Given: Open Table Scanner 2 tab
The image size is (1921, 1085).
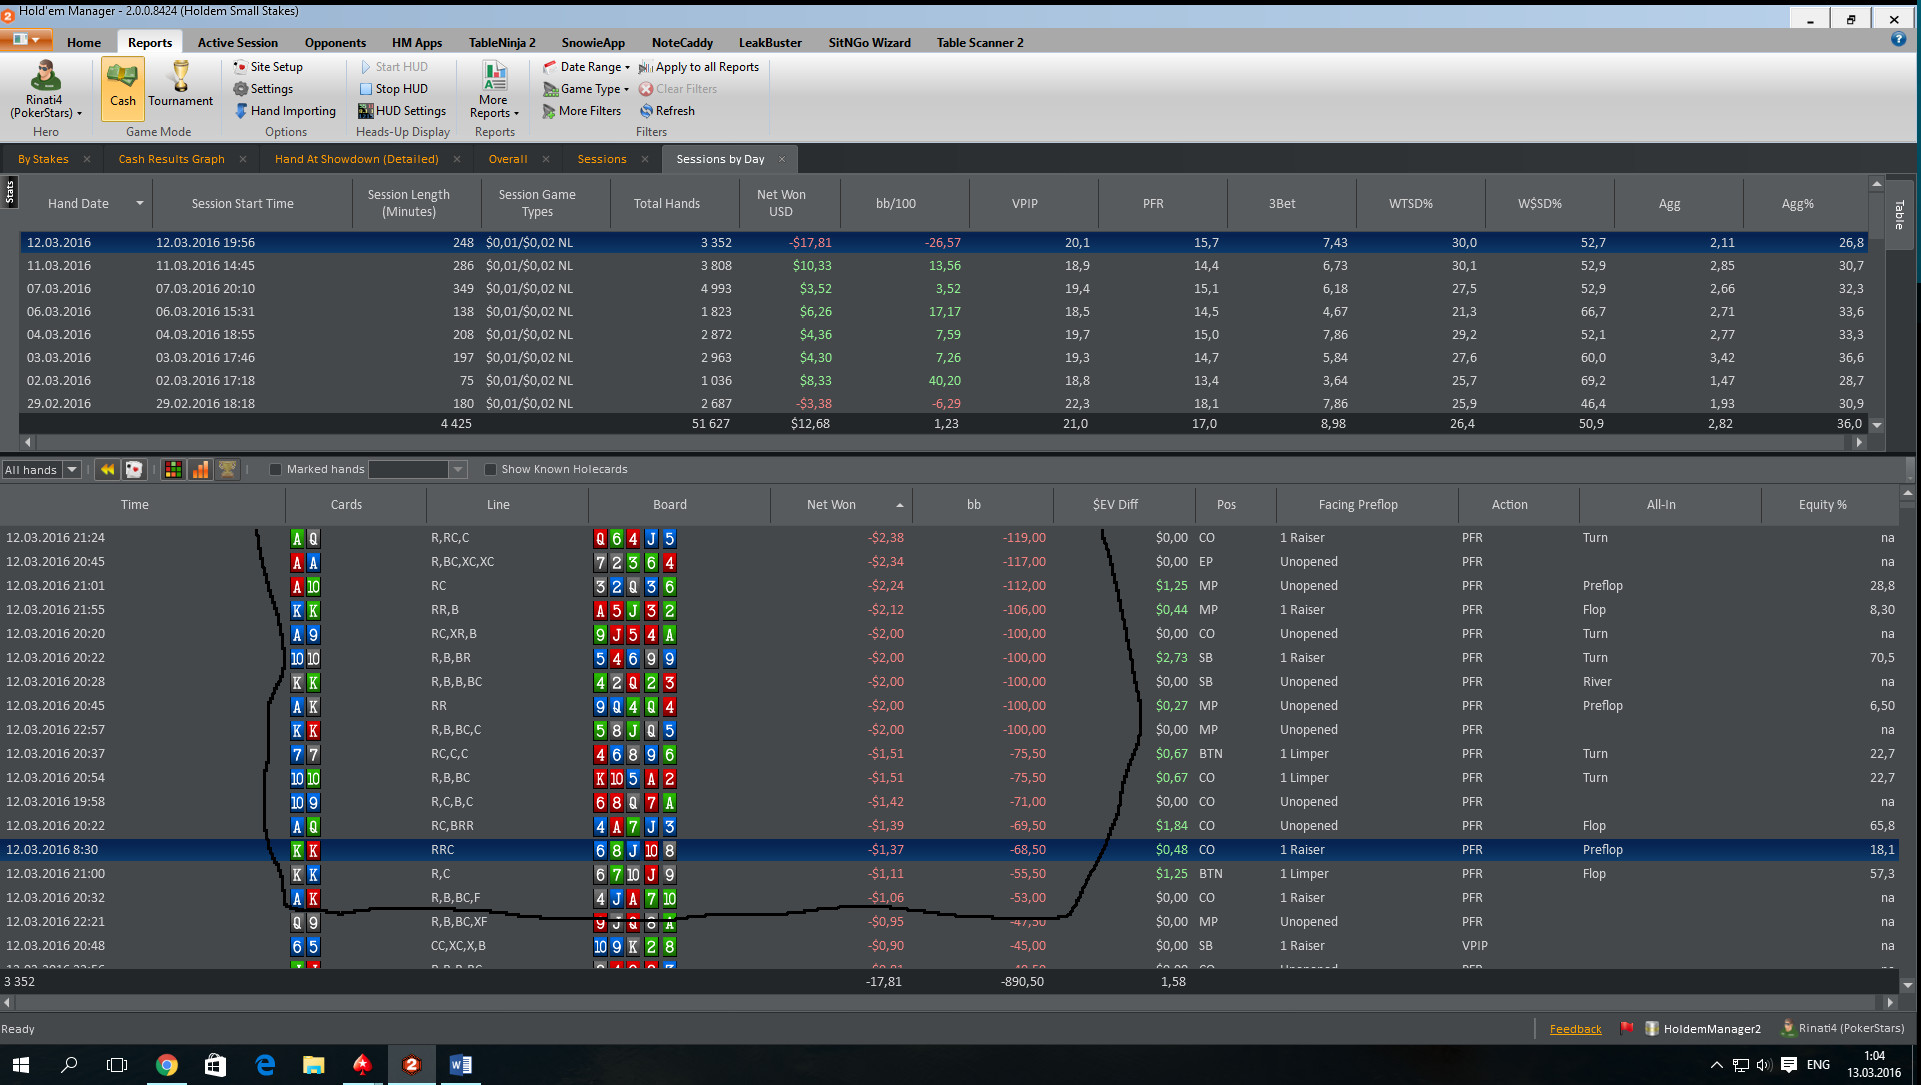Looking at the screenshot, I should coord(980,42).
